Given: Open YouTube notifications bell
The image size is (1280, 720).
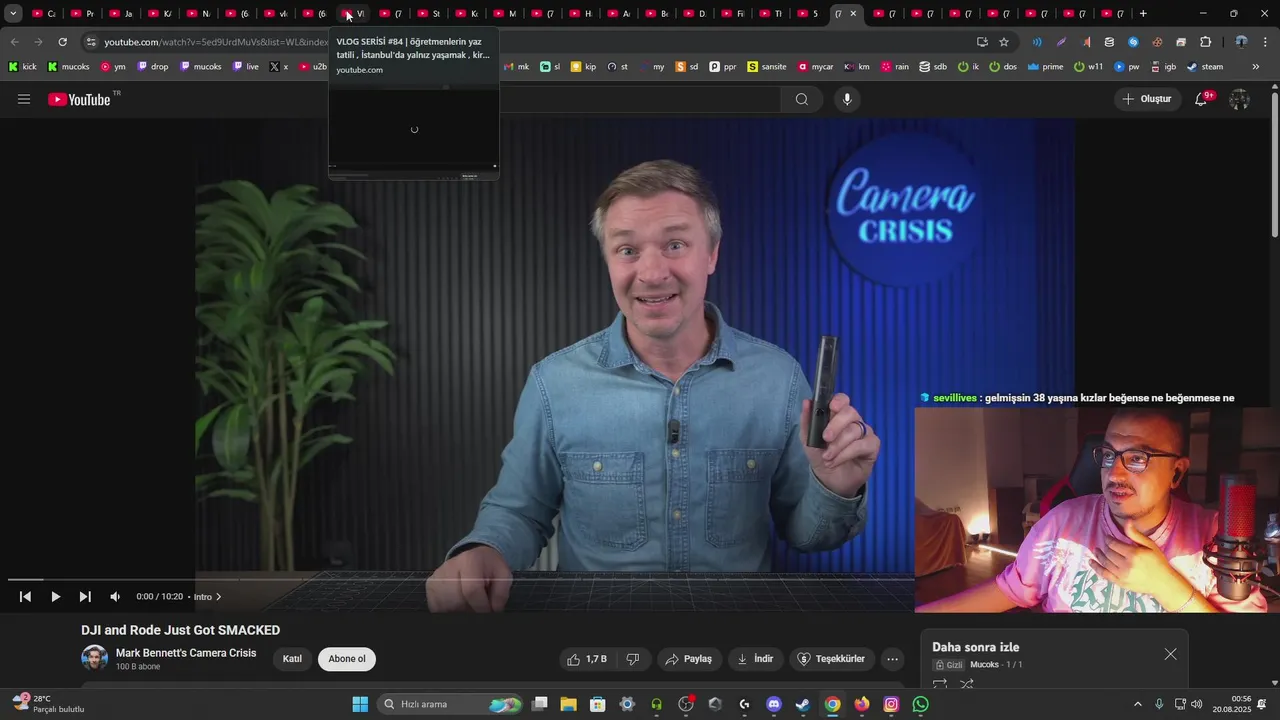Looking at the screenshot, I should click(1202, 99).
